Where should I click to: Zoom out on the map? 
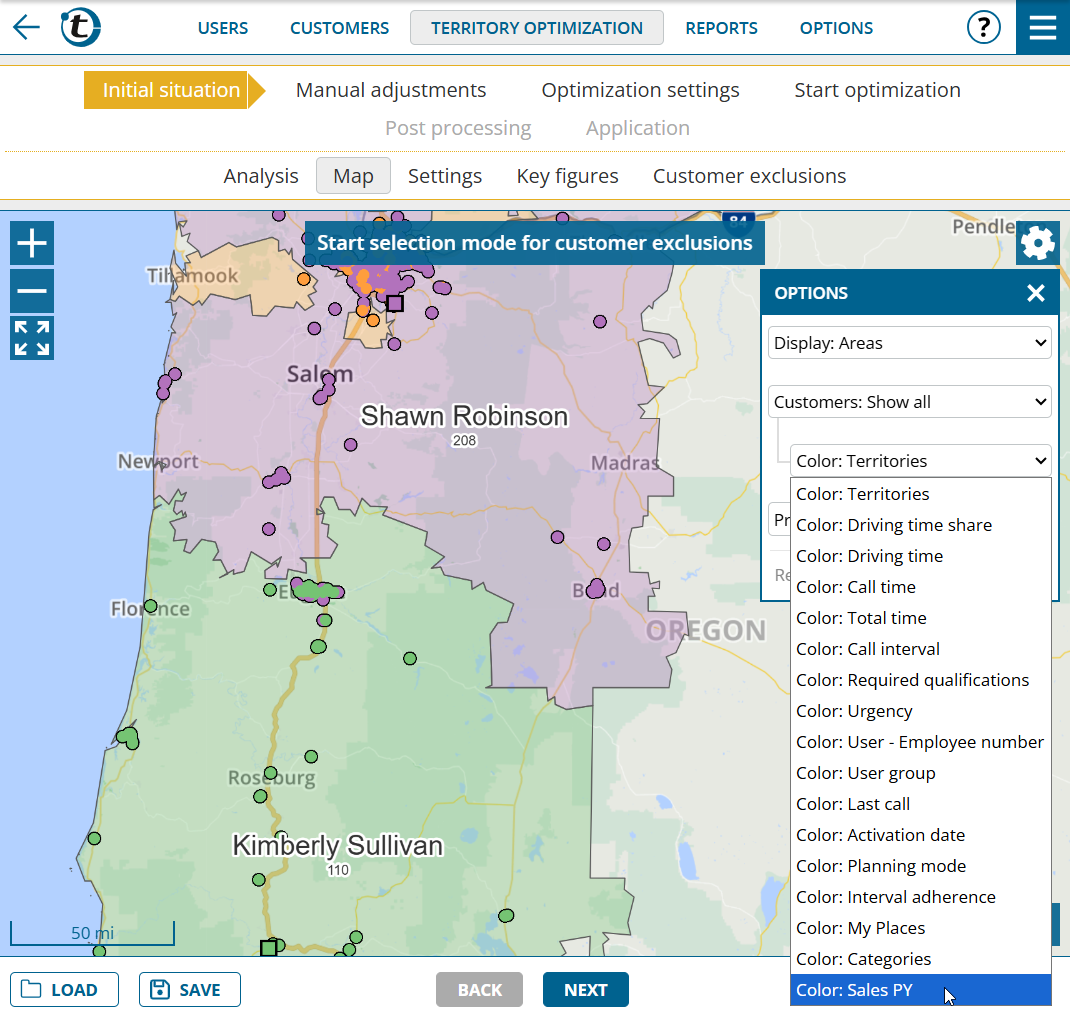pos(32,291)
